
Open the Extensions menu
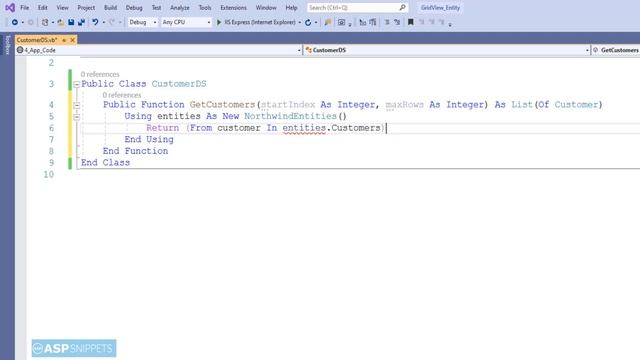[x=233, y=8]
